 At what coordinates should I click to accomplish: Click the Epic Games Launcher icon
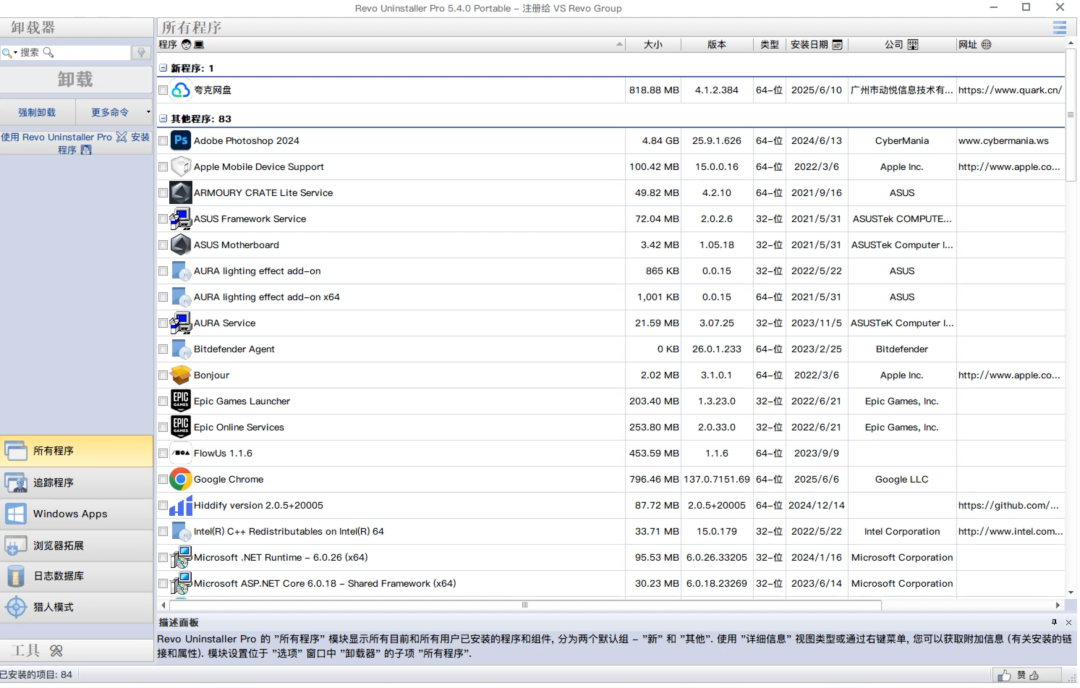pyautogui.click(x=180, y=401)
